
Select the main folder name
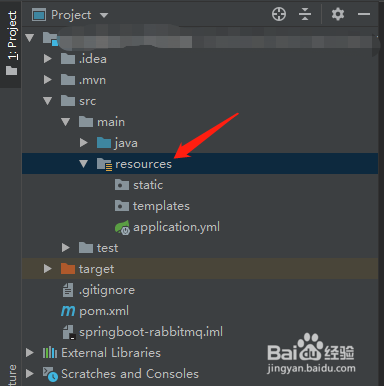point(111,122)
